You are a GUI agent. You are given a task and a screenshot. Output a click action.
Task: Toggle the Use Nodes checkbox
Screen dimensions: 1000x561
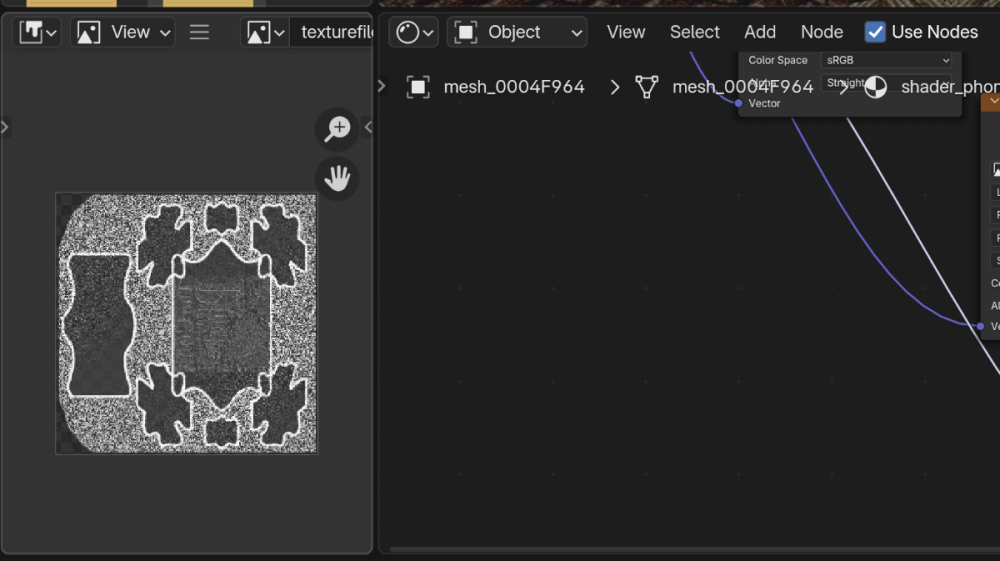875,32
